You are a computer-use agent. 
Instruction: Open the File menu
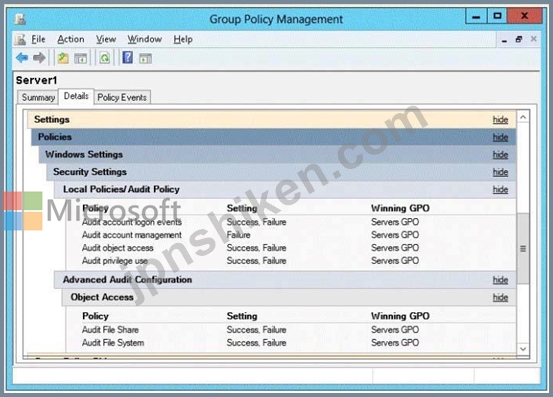tap(38, 39)
